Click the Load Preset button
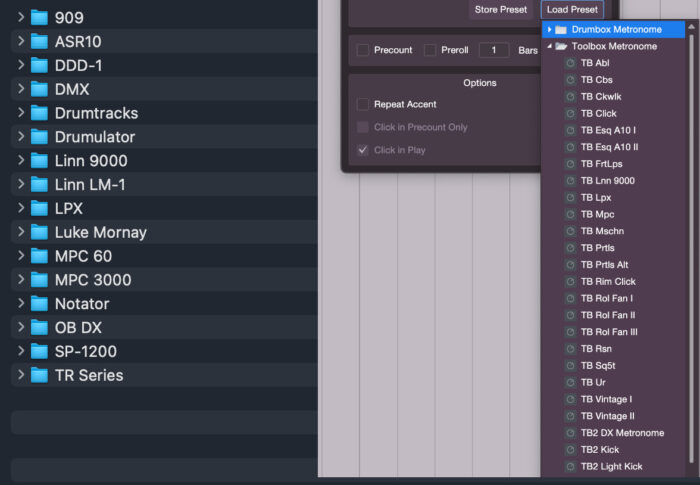 [x=572, y=10]
